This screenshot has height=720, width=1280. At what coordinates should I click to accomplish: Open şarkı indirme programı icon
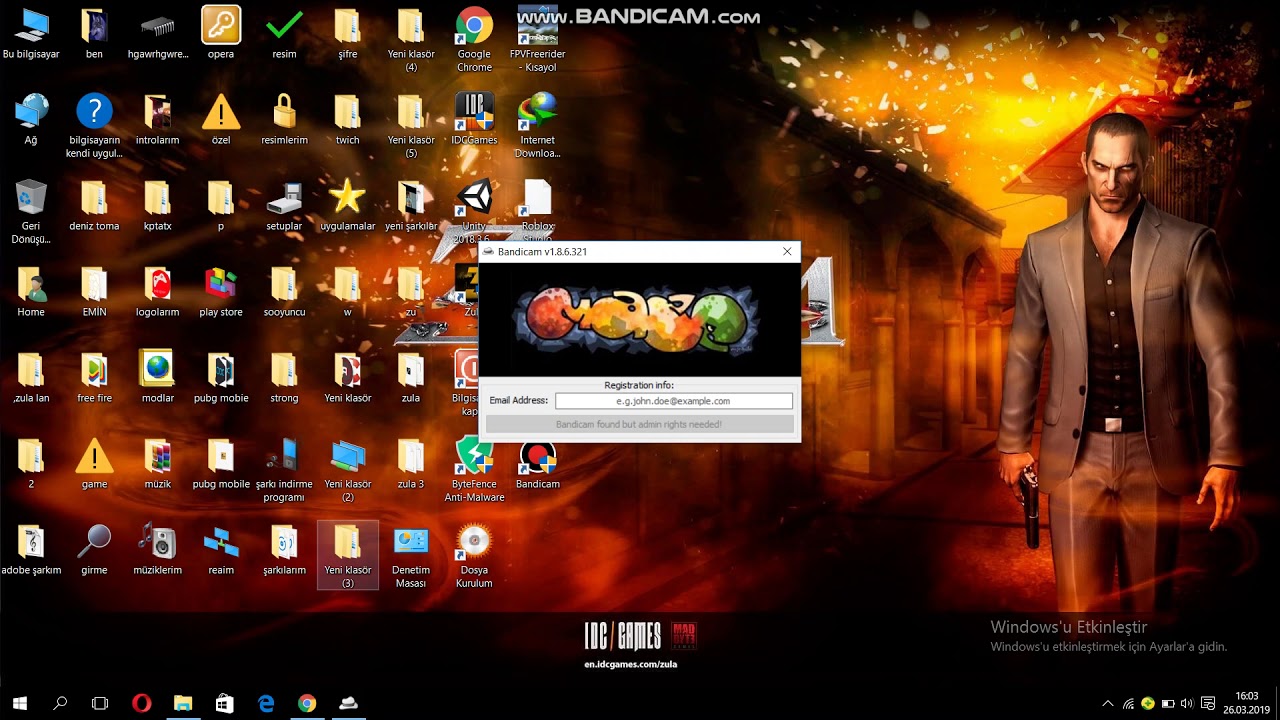click(x=284, y=456)
